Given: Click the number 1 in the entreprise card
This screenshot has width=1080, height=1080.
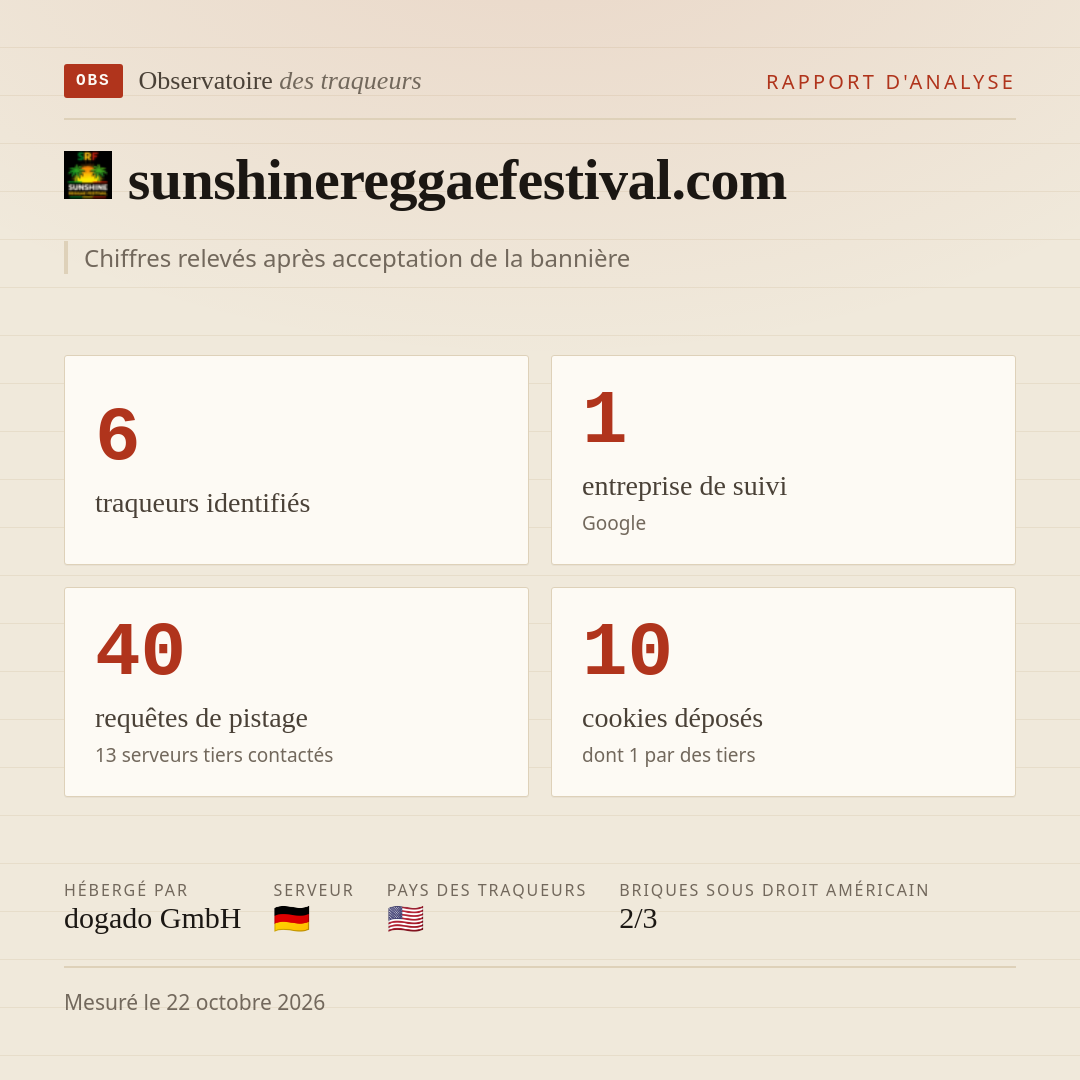Looking at the screenshot, I should (x=605, y=418).
